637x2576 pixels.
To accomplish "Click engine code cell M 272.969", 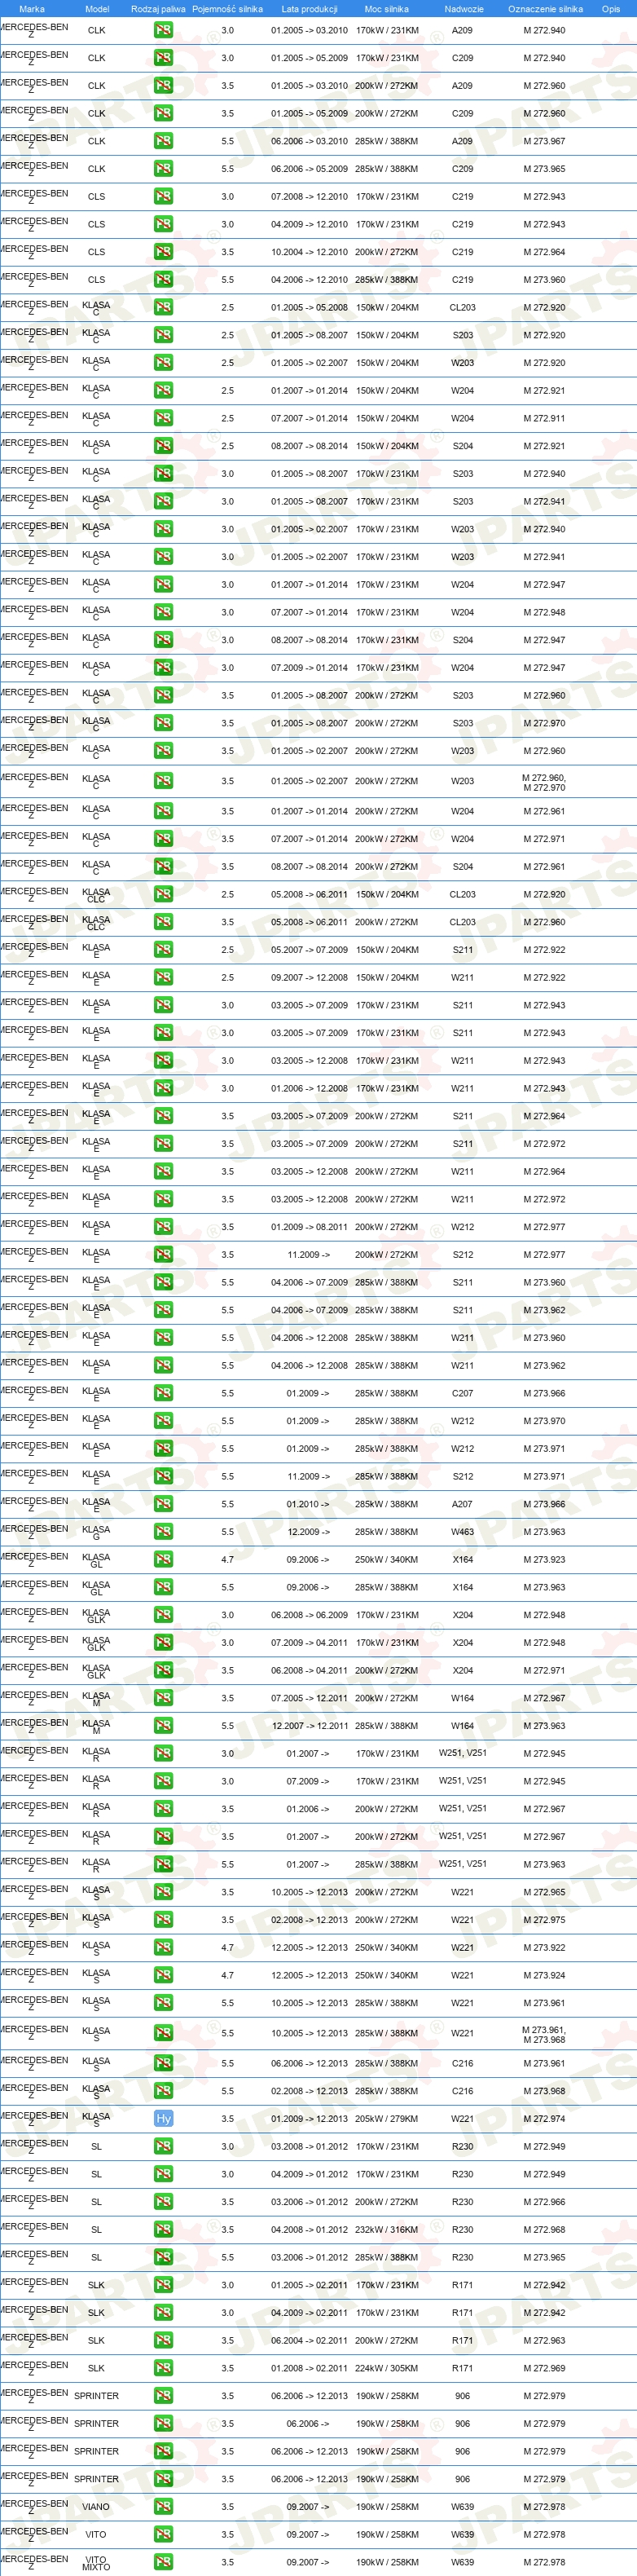I will point(544,2368).
